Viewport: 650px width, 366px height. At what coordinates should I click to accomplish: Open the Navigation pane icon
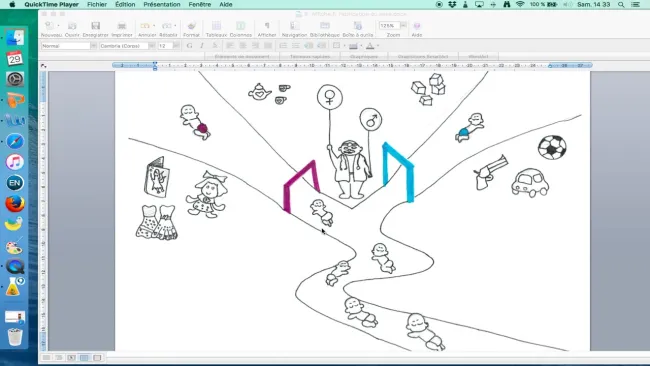click(294, 26)
